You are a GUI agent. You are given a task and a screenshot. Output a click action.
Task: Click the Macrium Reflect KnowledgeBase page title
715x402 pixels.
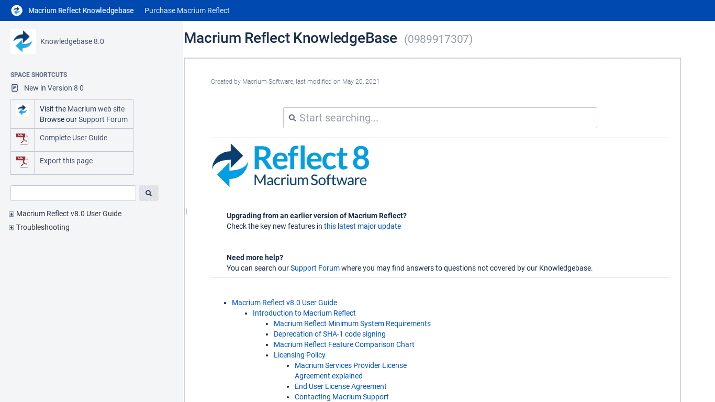pos(290,38)
